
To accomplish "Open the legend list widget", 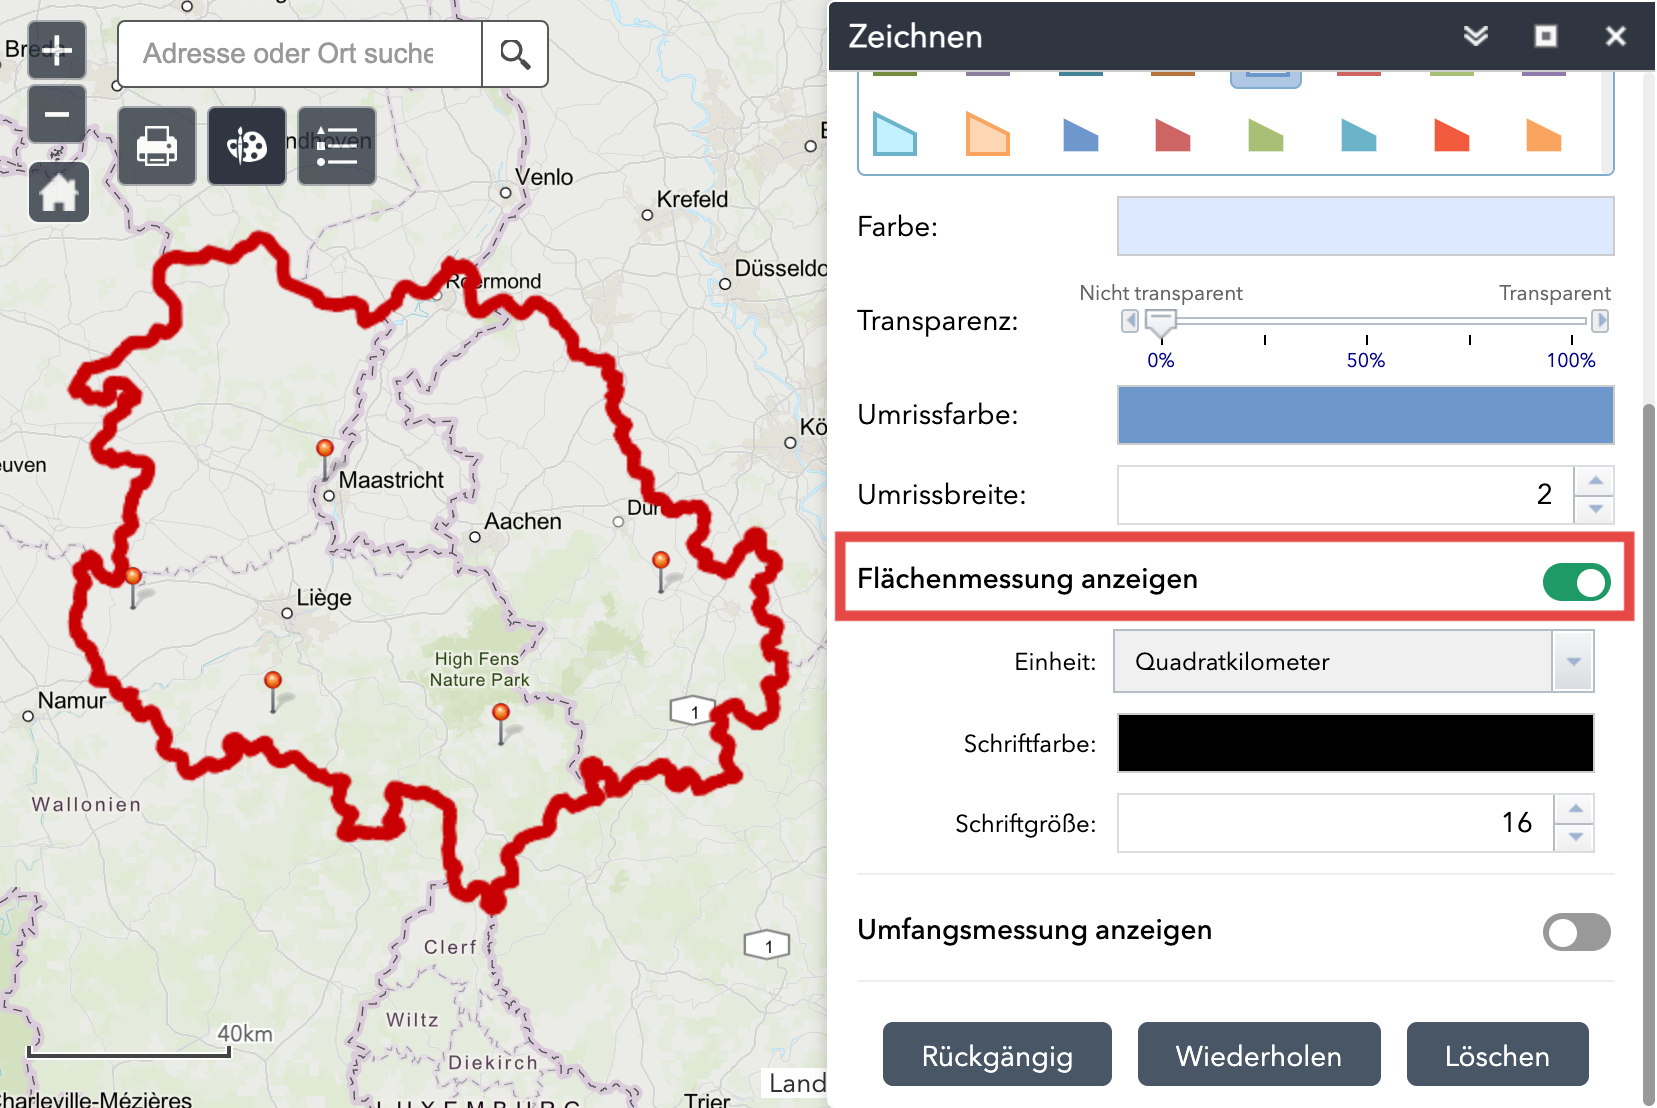I will tap(337, 147).
